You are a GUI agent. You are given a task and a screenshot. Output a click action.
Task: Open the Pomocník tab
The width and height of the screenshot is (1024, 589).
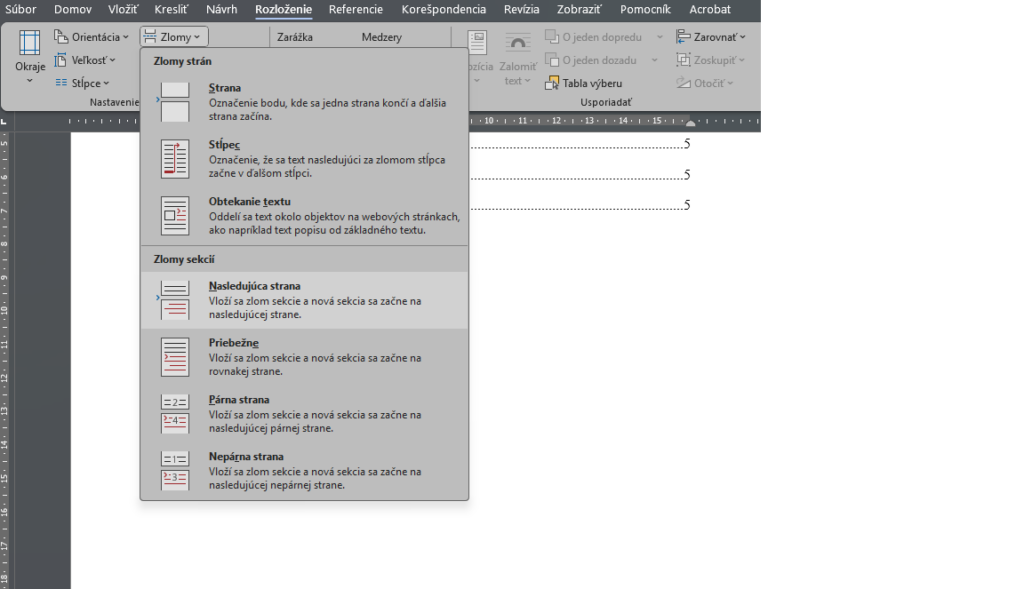(x=645, y=9)
